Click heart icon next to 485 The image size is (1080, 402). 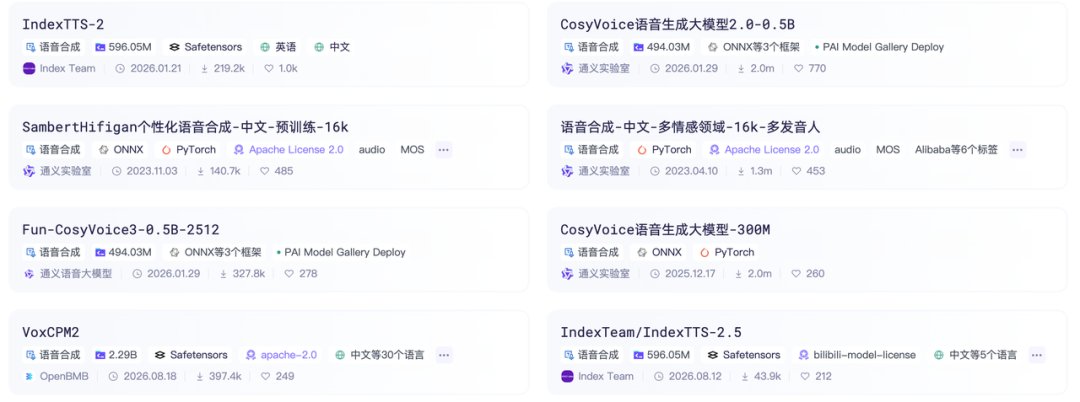264,171
